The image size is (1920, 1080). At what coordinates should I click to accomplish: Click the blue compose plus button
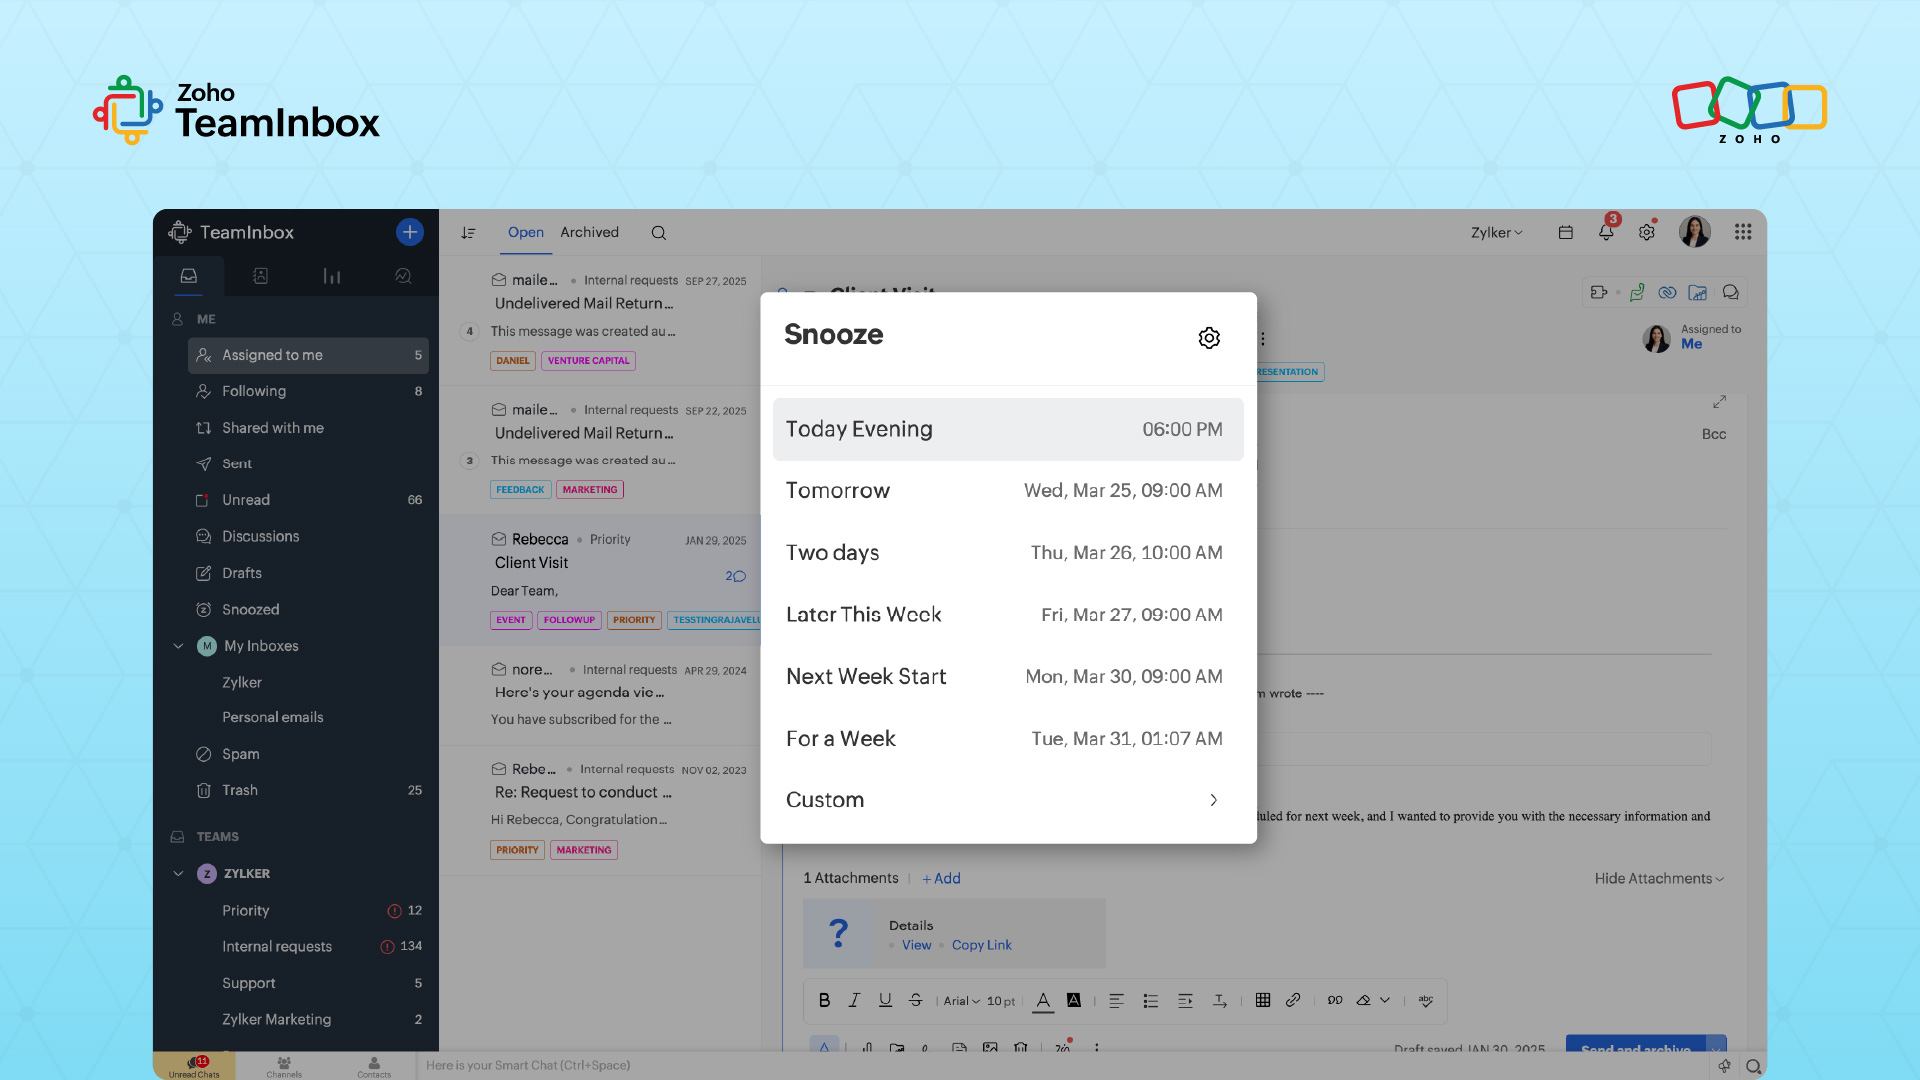click(x=409, y=232)
